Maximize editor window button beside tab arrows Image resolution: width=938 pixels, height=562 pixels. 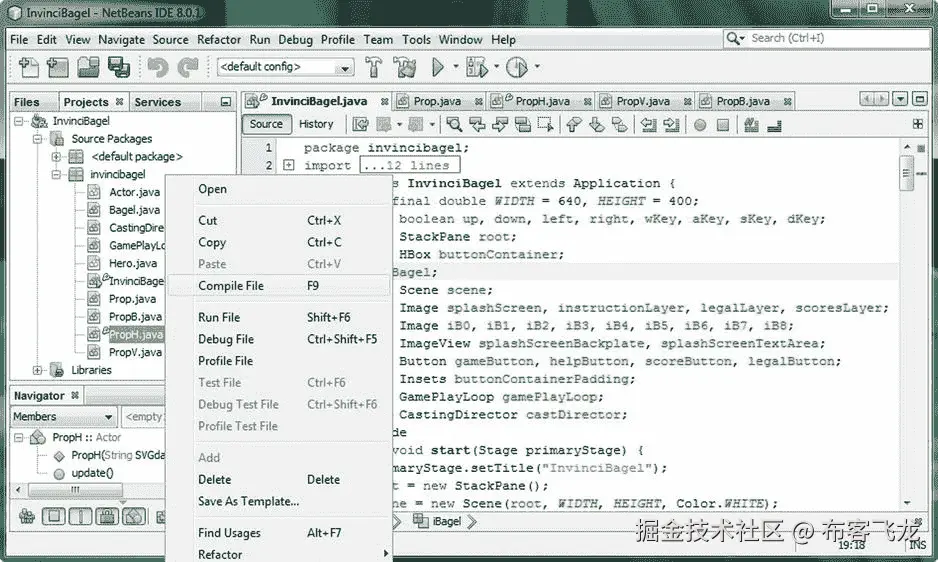click(x=920, y=99)
